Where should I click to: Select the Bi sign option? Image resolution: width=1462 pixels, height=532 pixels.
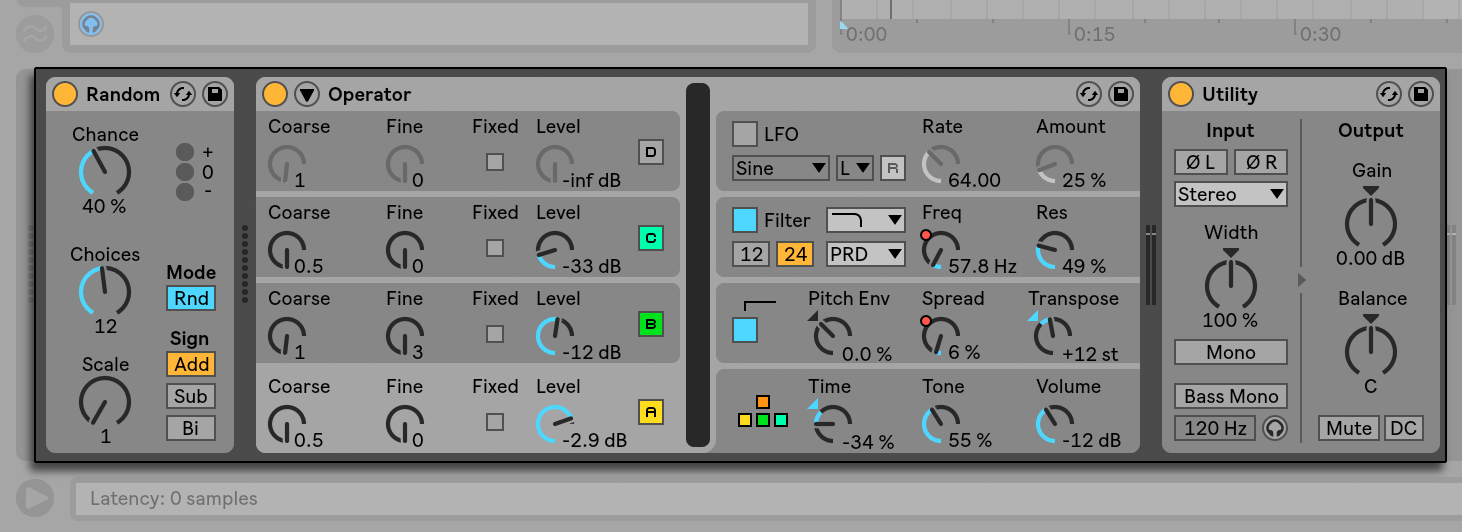[191, 428]
